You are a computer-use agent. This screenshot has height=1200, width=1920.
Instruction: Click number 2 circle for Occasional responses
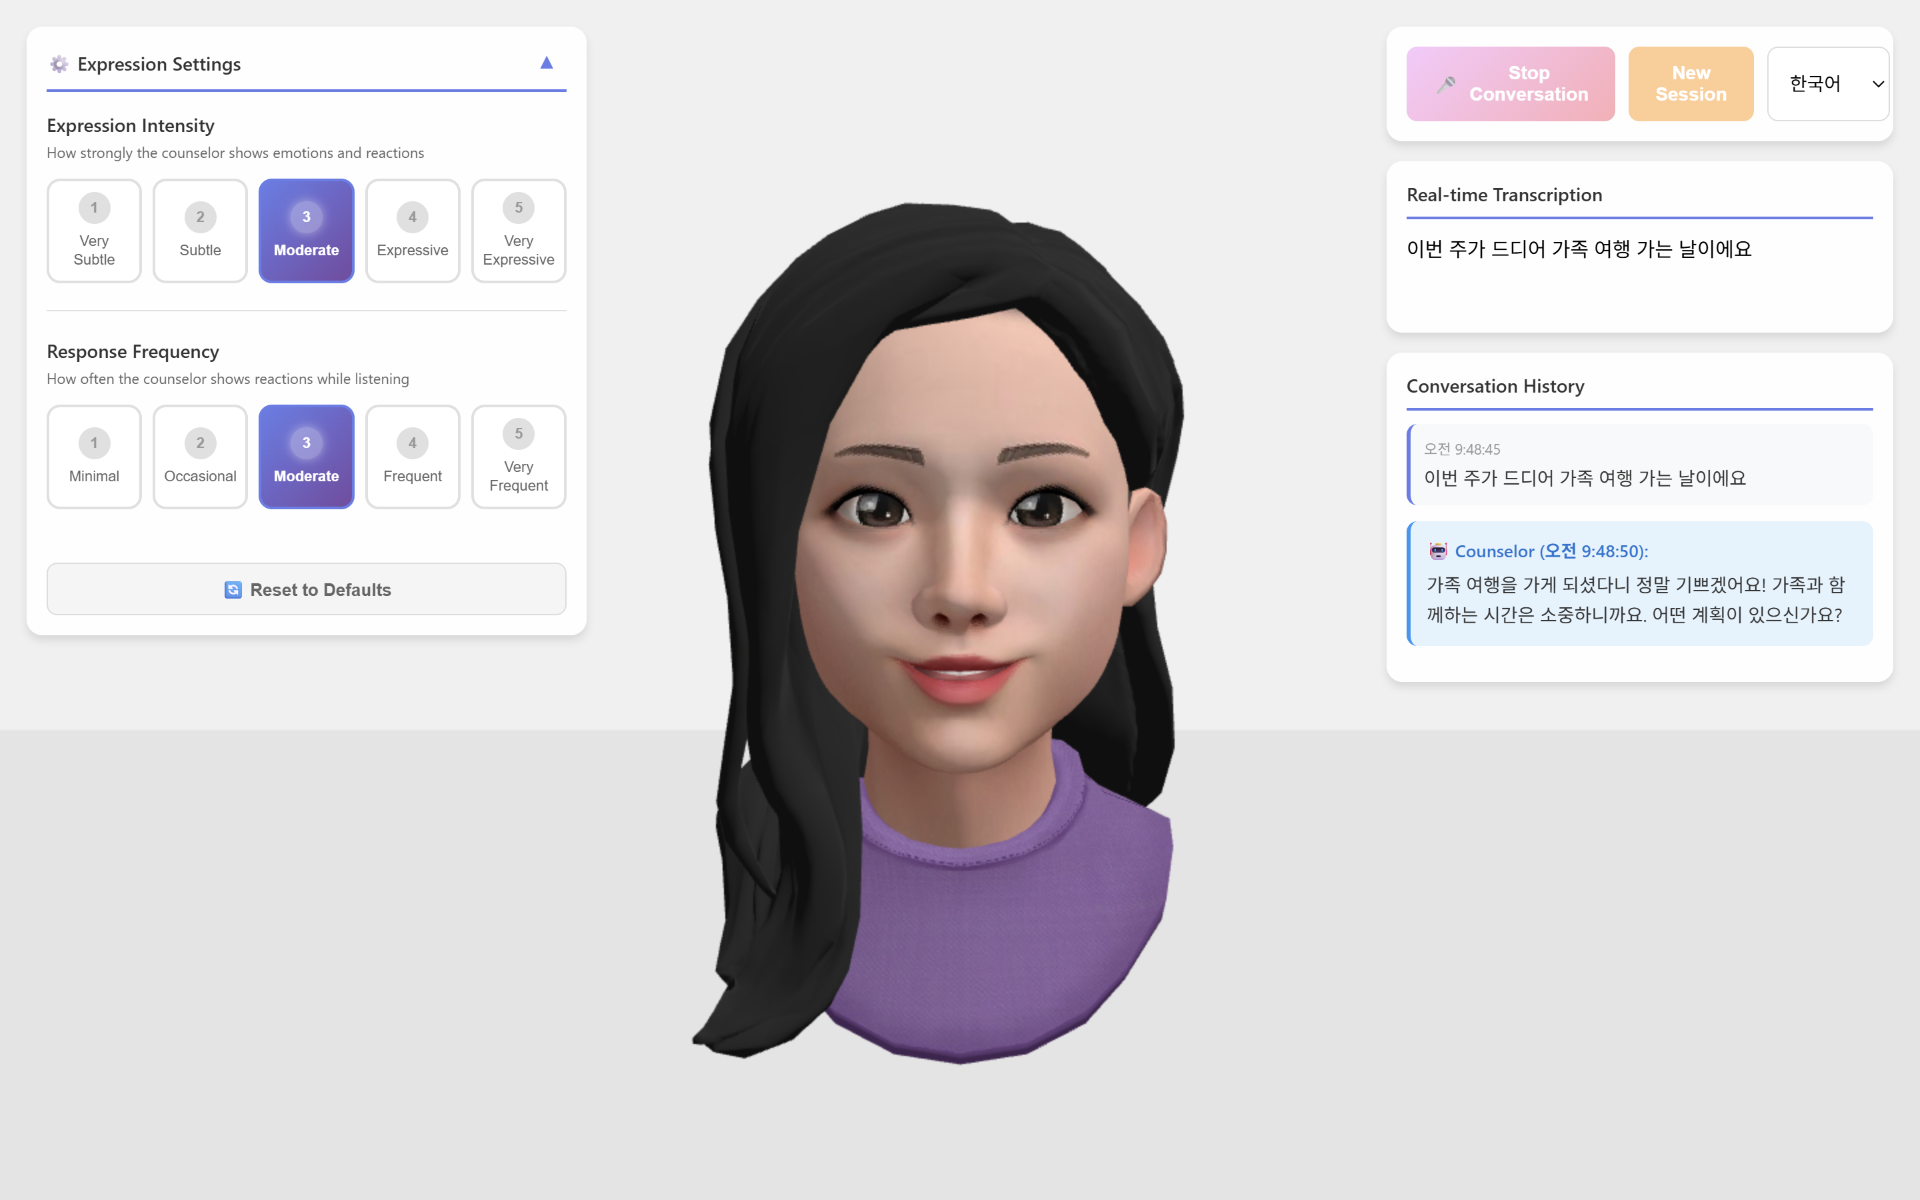(200, 443)
